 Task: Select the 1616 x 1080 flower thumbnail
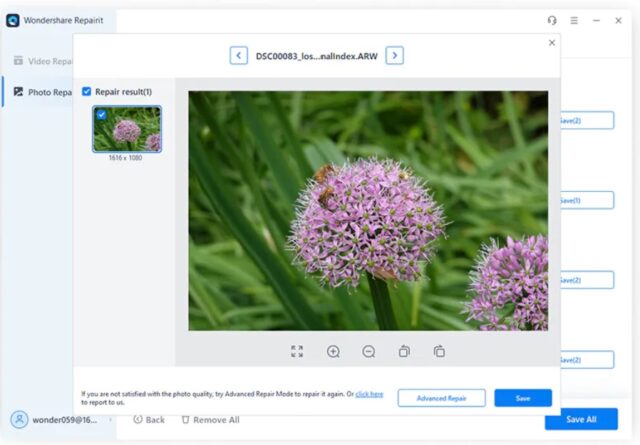coord(128,130)
